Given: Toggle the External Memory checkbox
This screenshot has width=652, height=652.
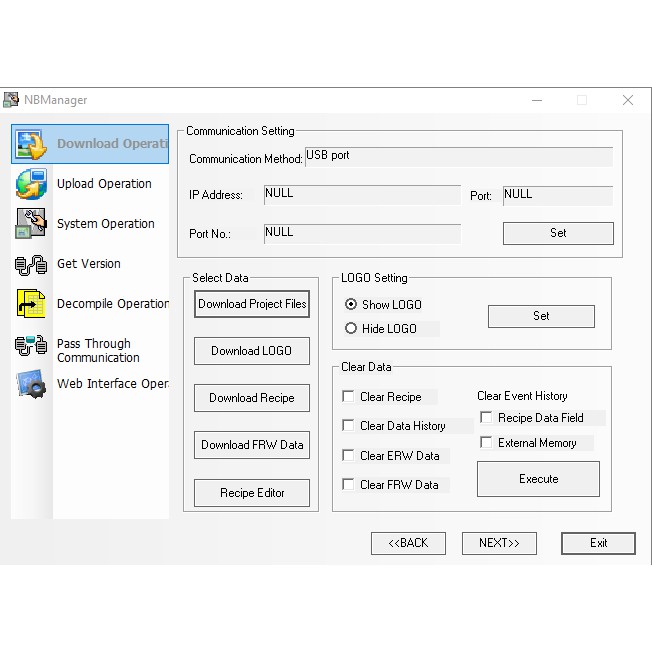Looking at the screenshot, I should coord(486,442).
